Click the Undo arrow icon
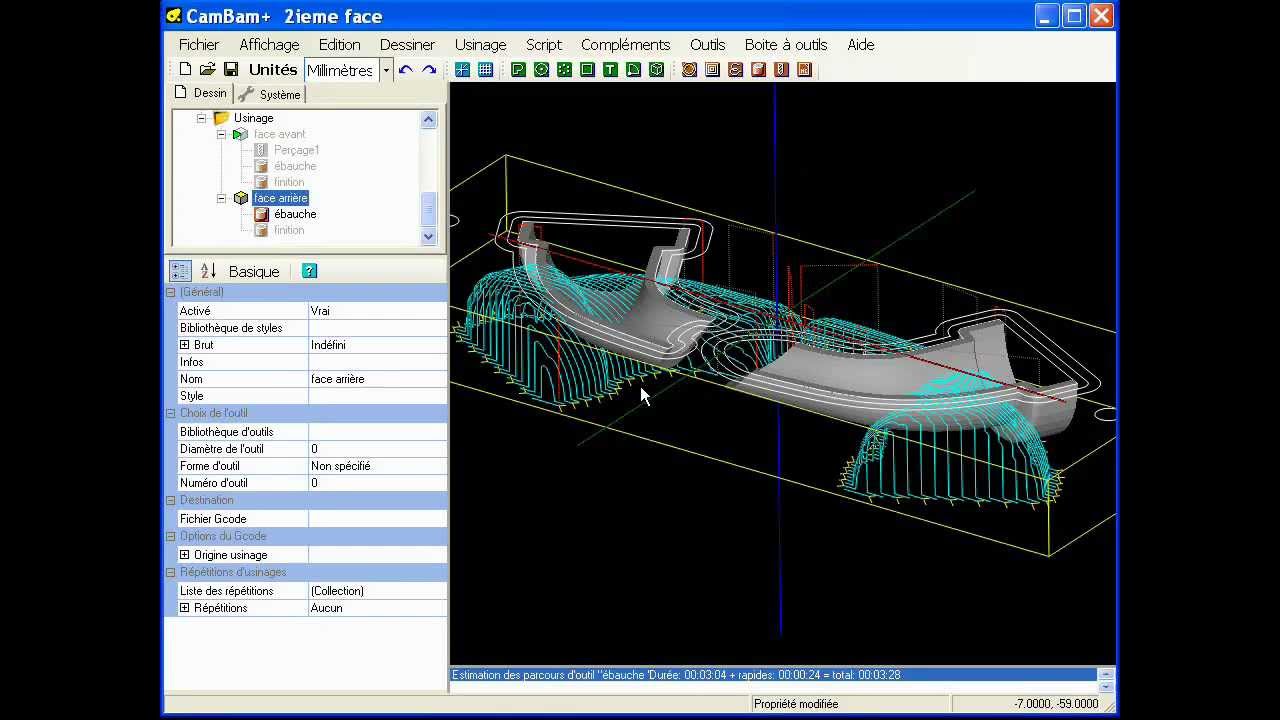 point(405,69)
